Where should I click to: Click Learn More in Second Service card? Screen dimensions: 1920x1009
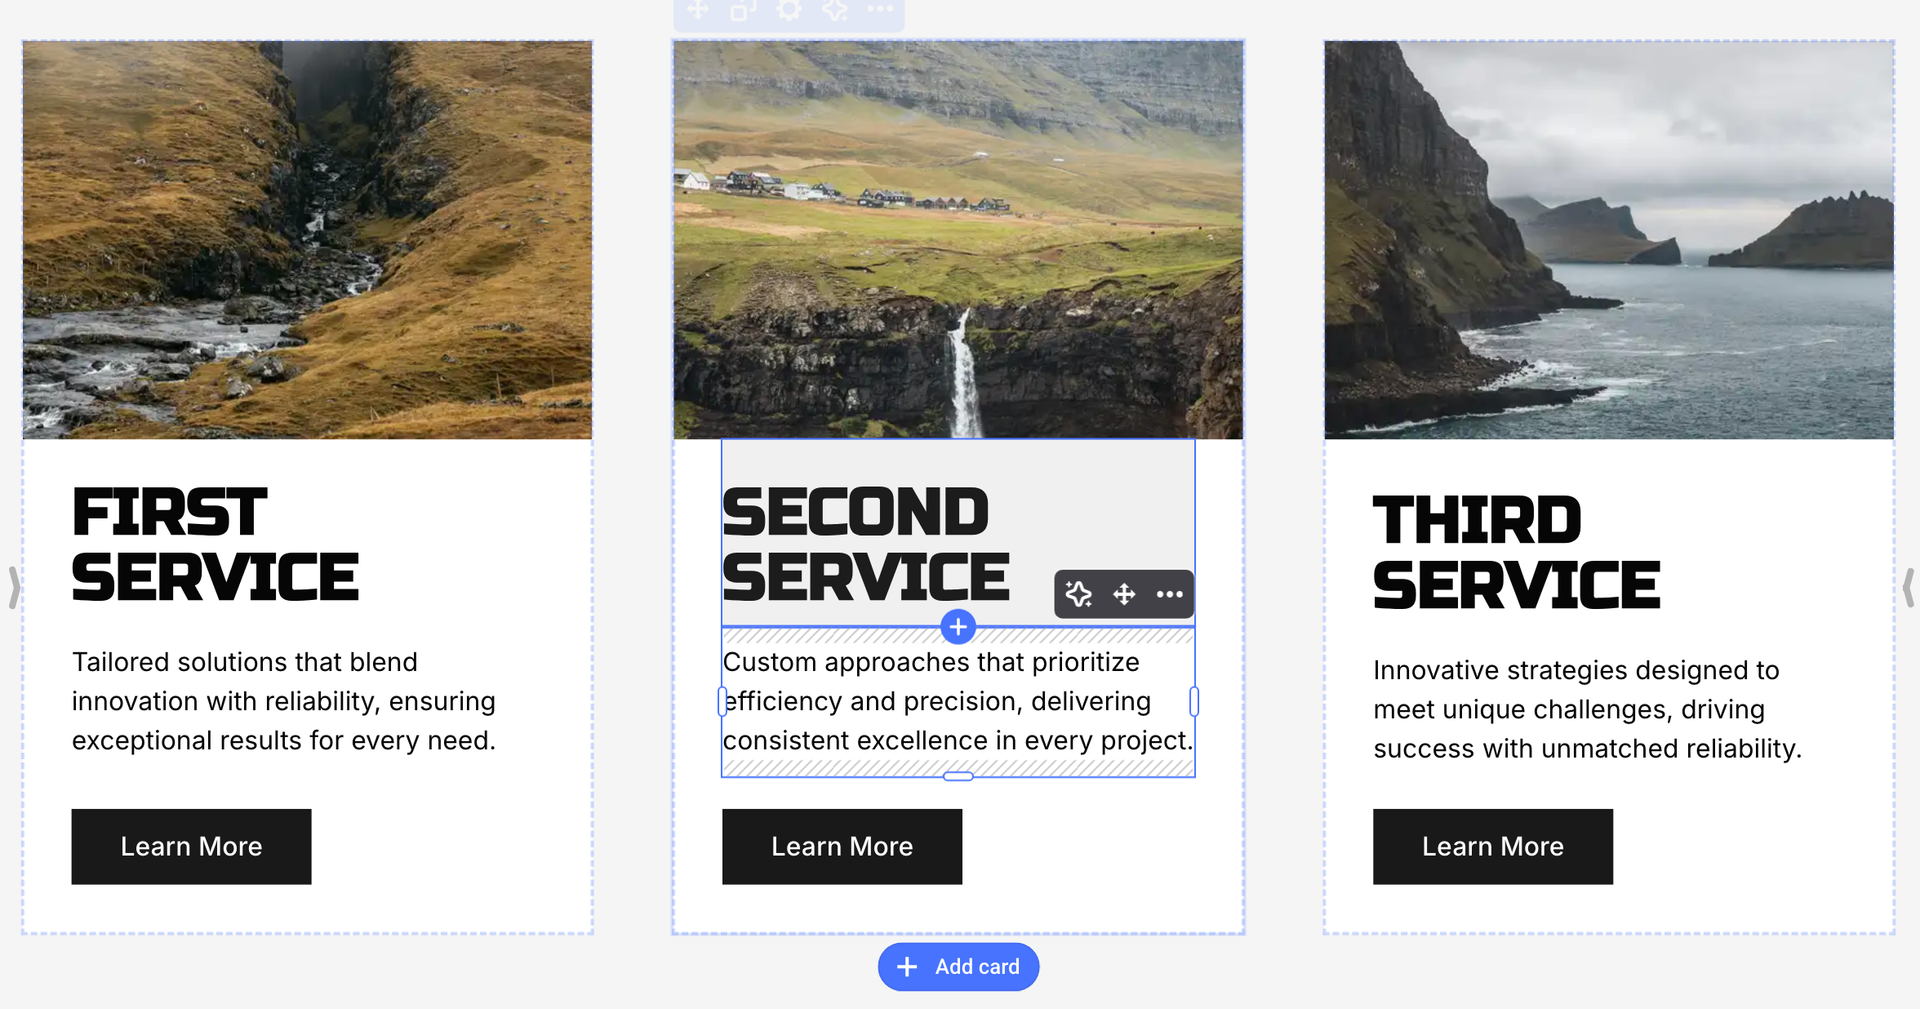click(x=842, y=846)
